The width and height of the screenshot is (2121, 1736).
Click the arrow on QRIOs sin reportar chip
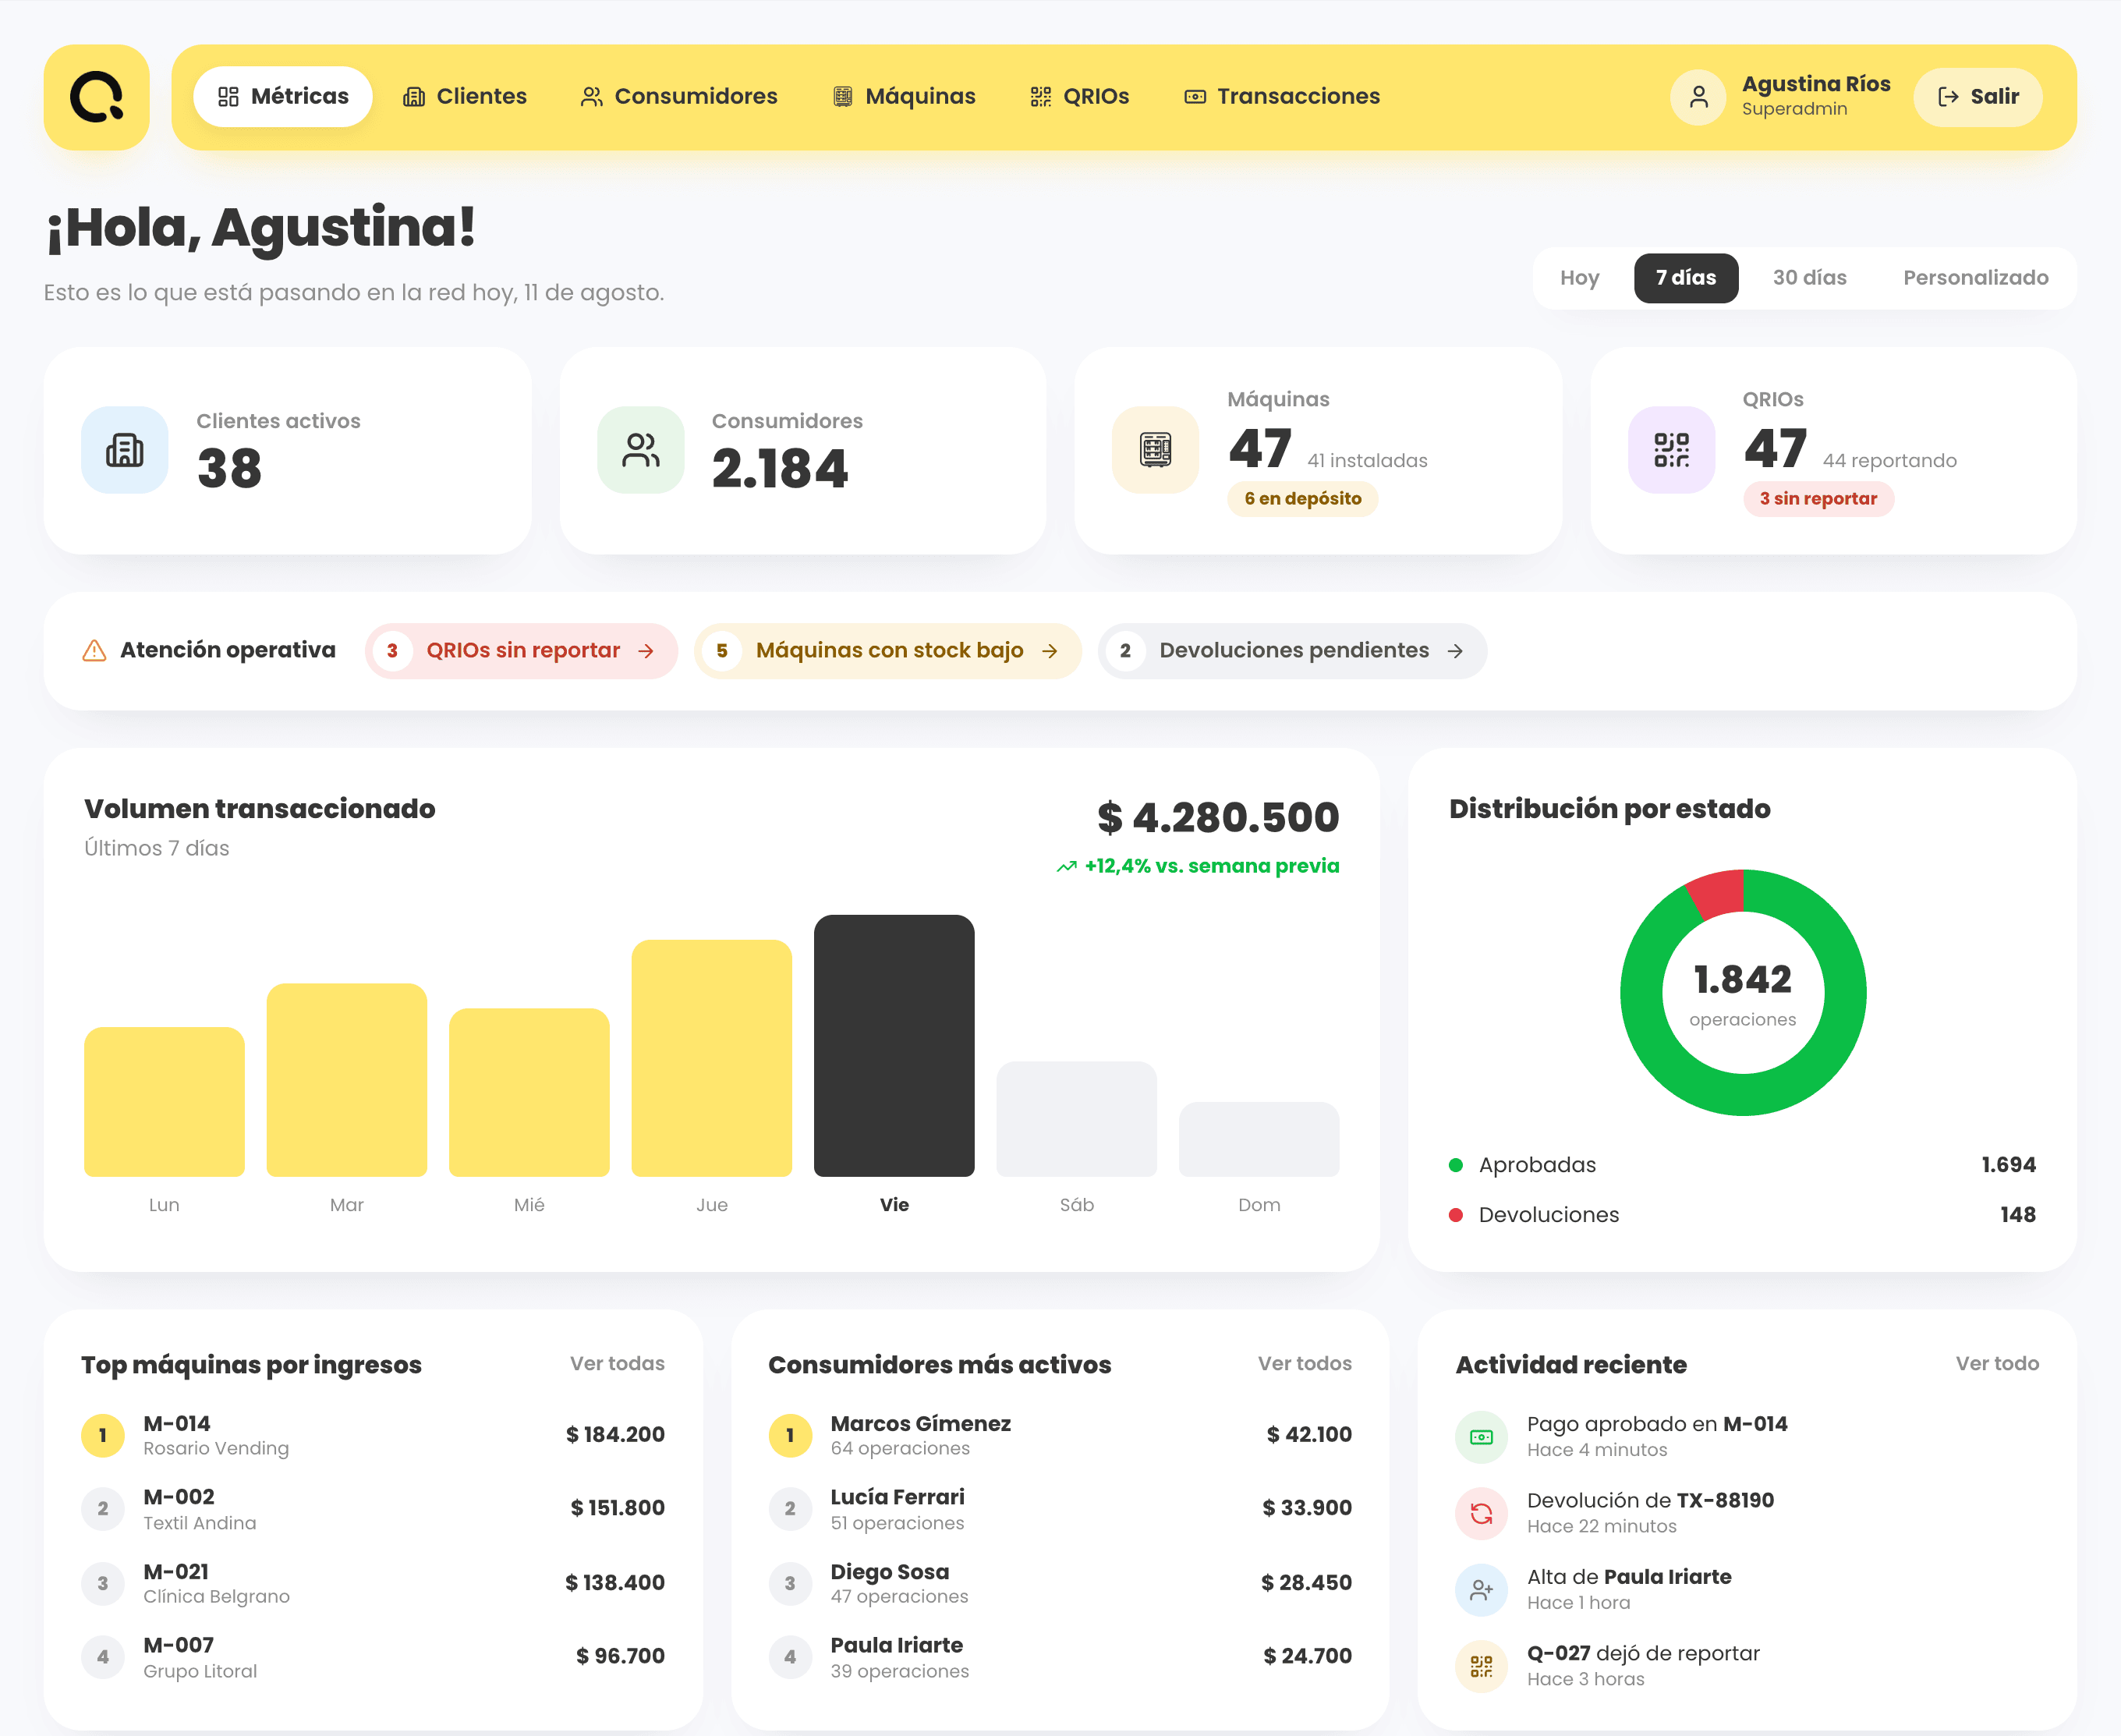[646, 651]
